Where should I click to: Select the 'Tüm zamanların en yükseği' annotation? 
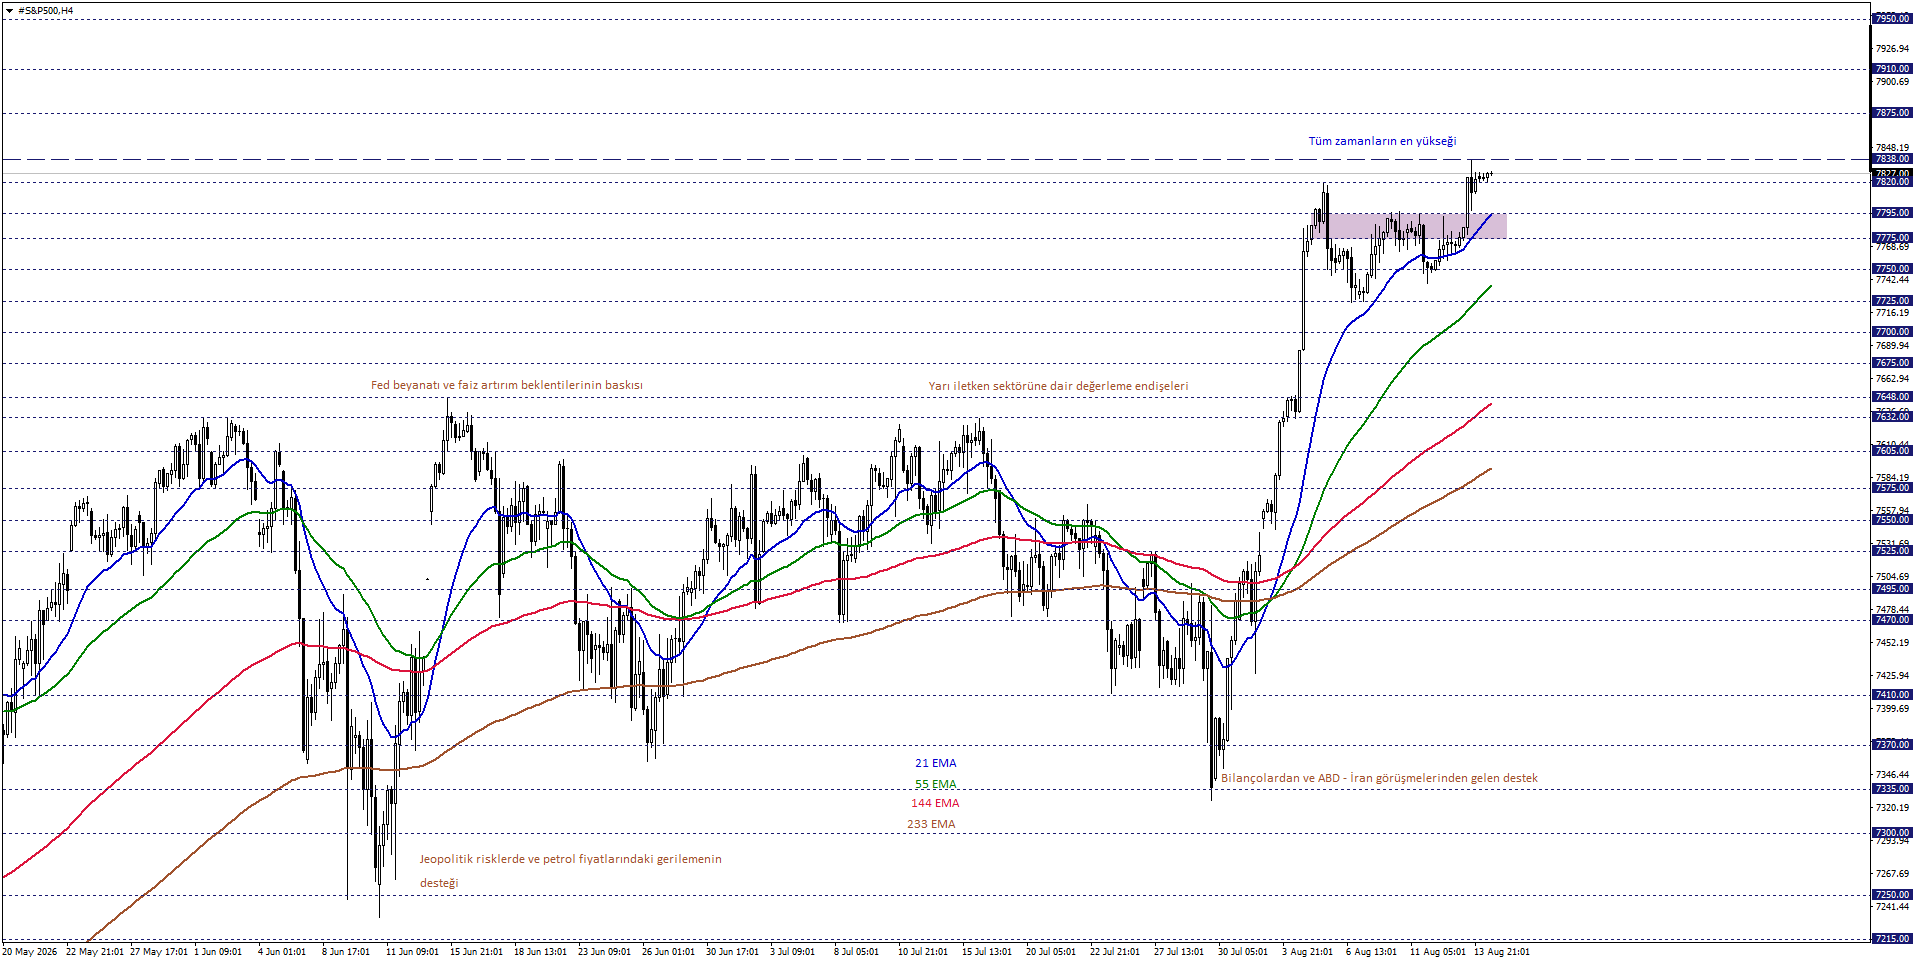1382,141
